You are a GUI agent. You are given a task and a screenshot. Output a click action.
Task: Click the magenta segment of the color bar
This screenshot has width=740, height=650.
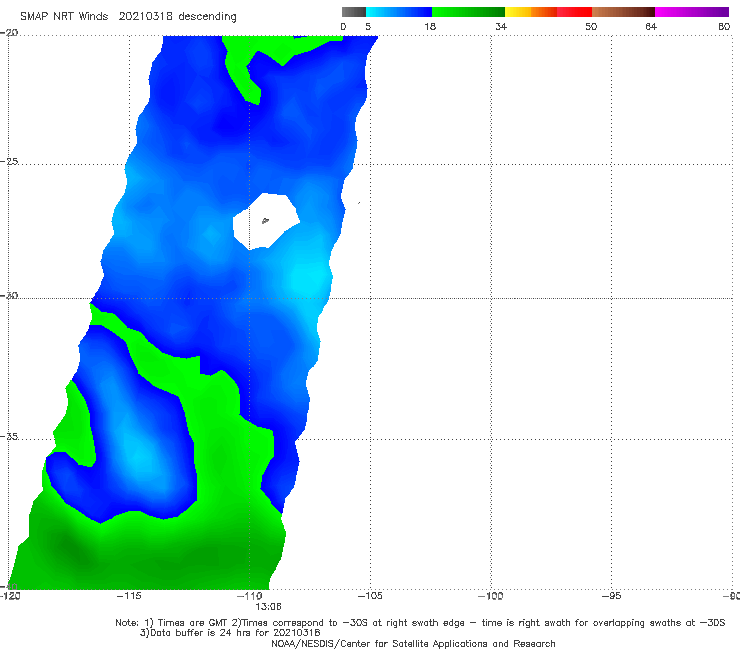[691, 12]
